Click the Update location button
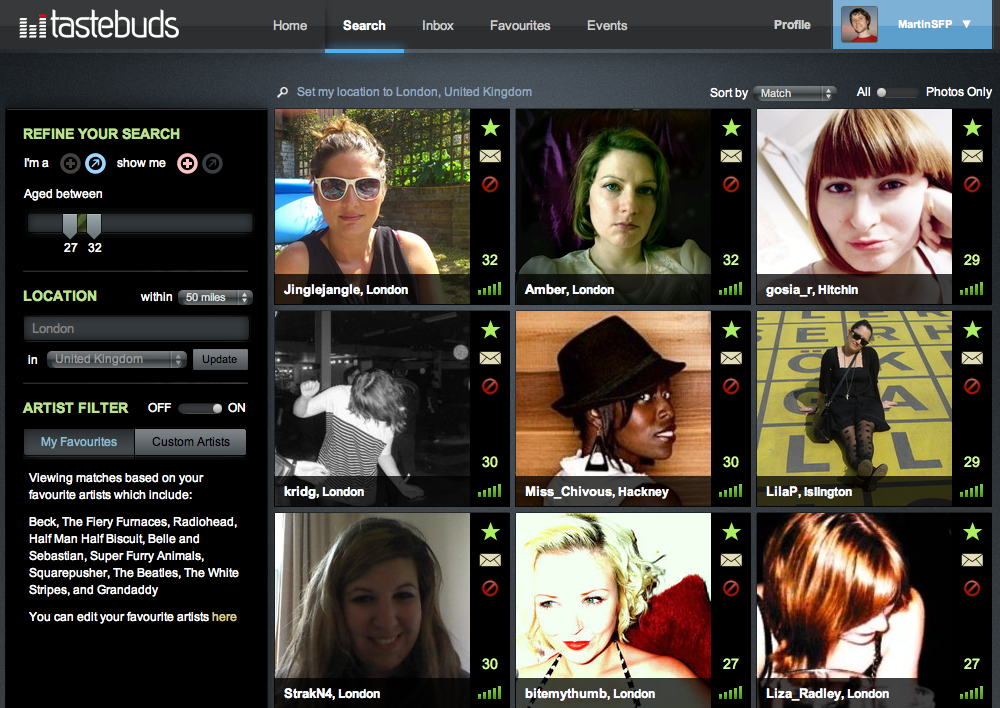Image resolution: width=1000 pixels, height=708 pixels. point(220,359)
